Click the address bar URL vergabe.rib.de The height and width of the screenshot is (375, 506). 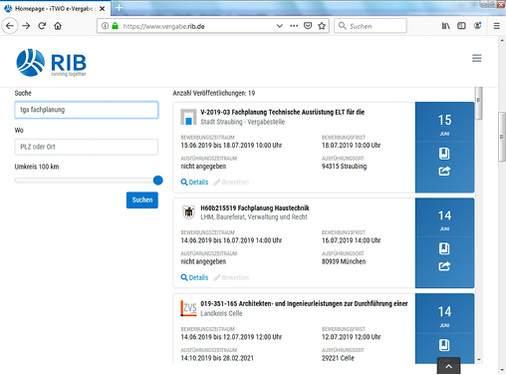coord(164,26)
